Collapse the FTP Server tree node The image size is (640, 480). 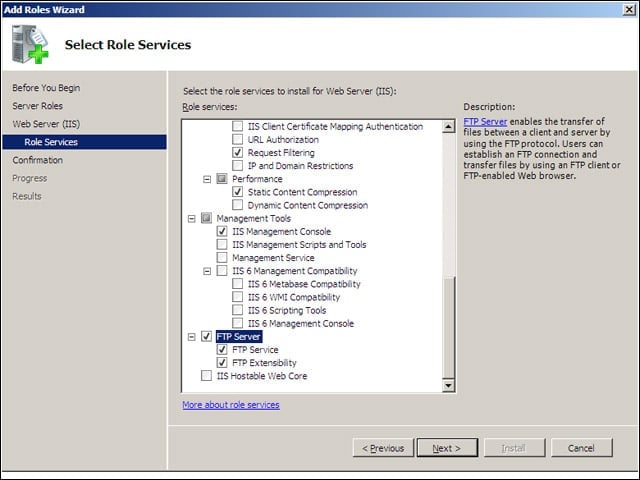191,337
